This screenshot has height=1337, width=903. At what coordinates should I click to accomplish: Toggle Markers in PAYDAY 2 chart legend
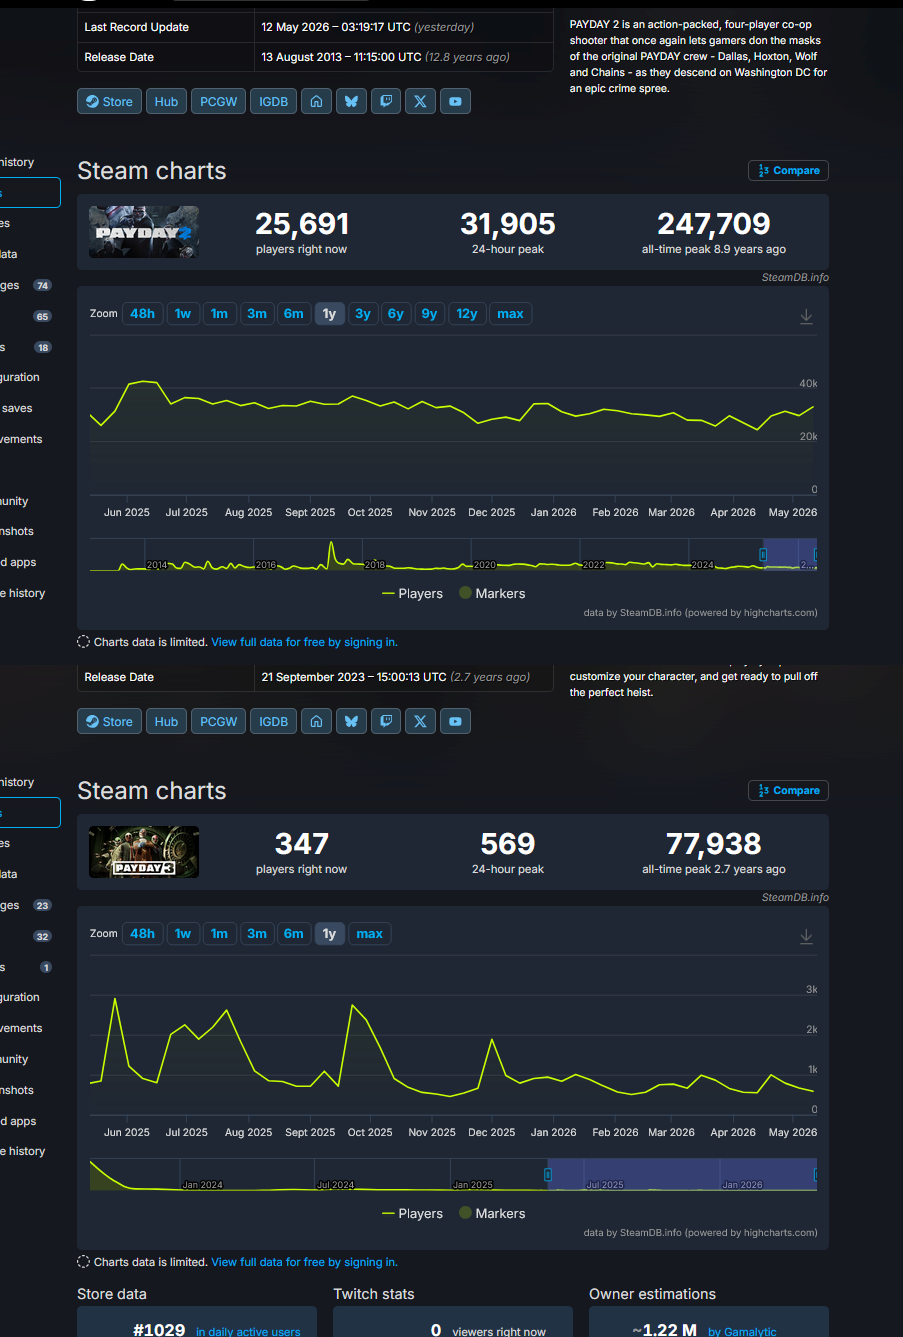[x=492, y=594]
